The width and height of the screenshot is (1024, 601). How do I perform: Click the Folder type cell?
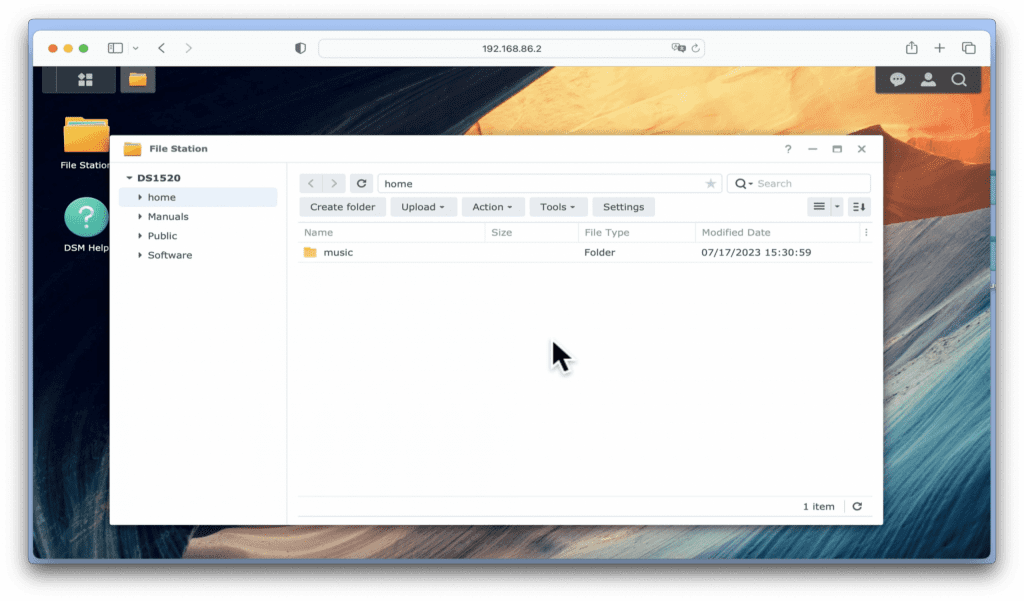coord(600,252)
